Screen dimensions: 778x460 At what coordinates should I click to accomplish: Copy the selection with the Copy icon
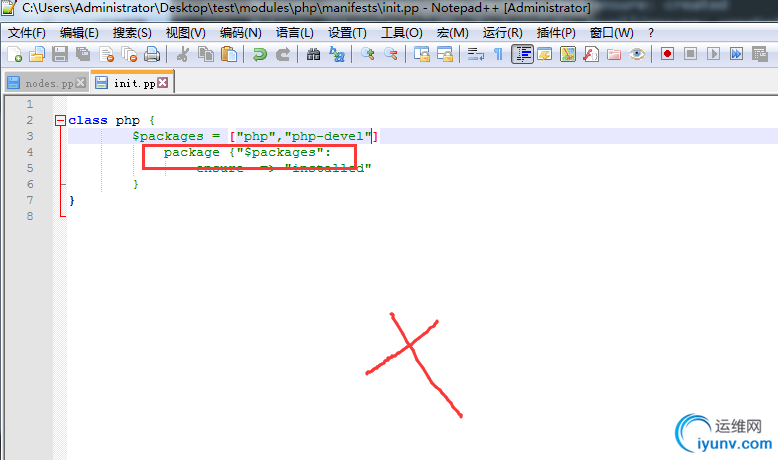tap(205, 54)
